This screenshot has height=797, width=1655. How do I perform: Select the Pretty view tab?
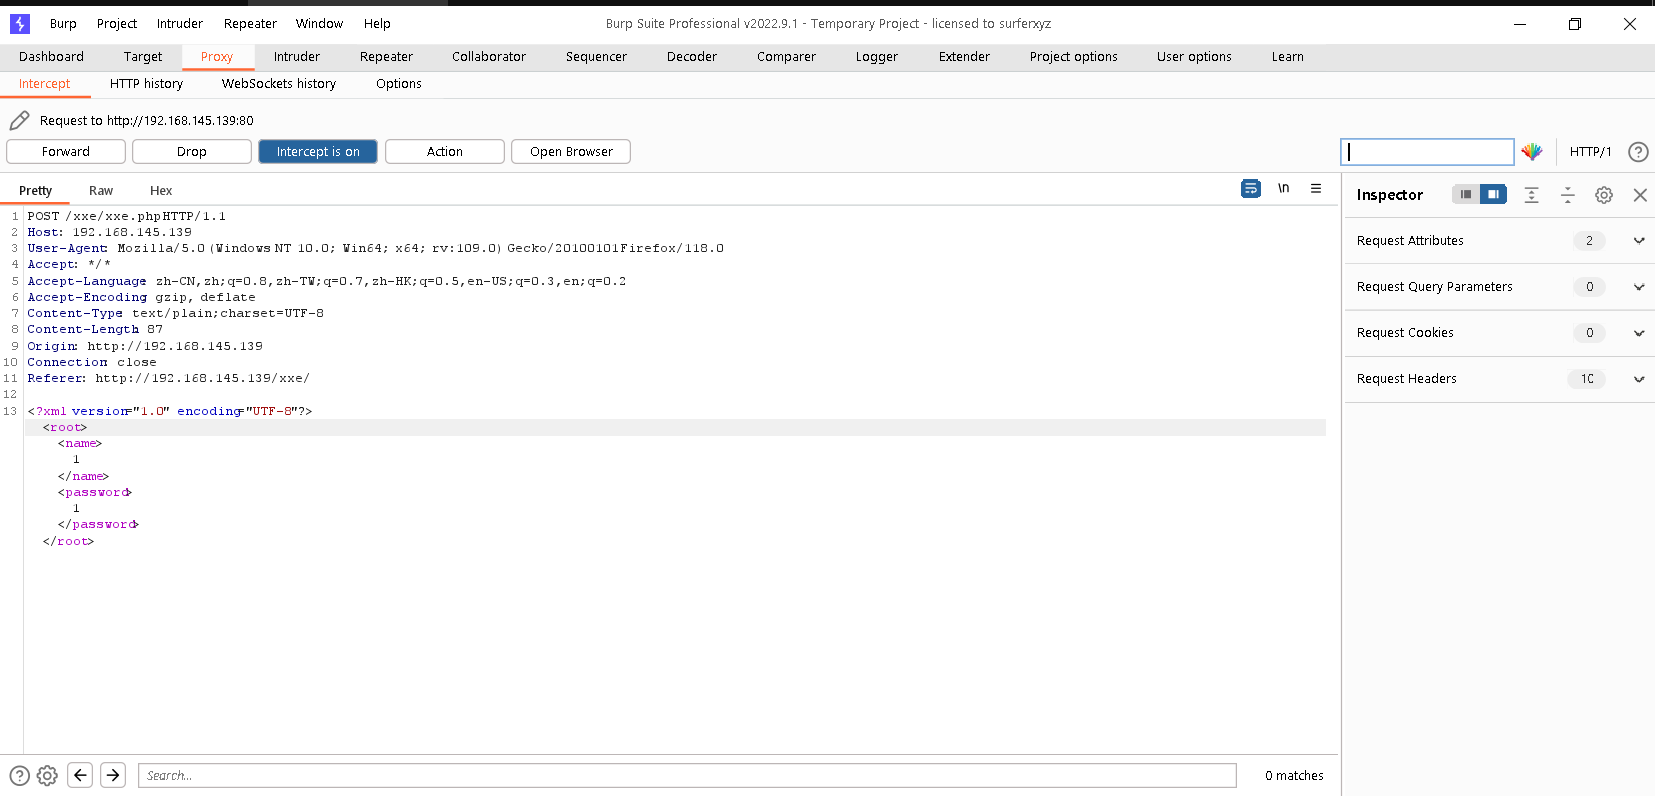35,191
